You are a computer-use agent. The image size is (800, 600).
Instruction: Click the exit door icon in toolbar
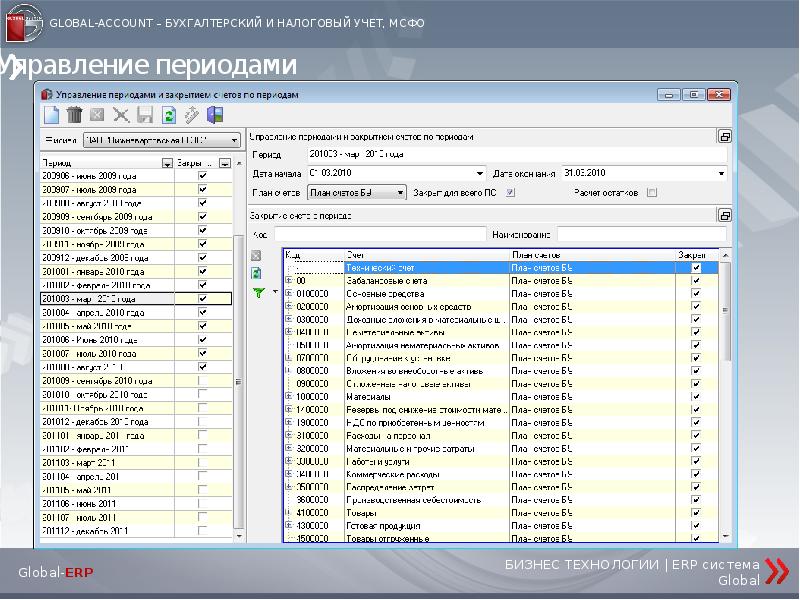click(215, 115)
